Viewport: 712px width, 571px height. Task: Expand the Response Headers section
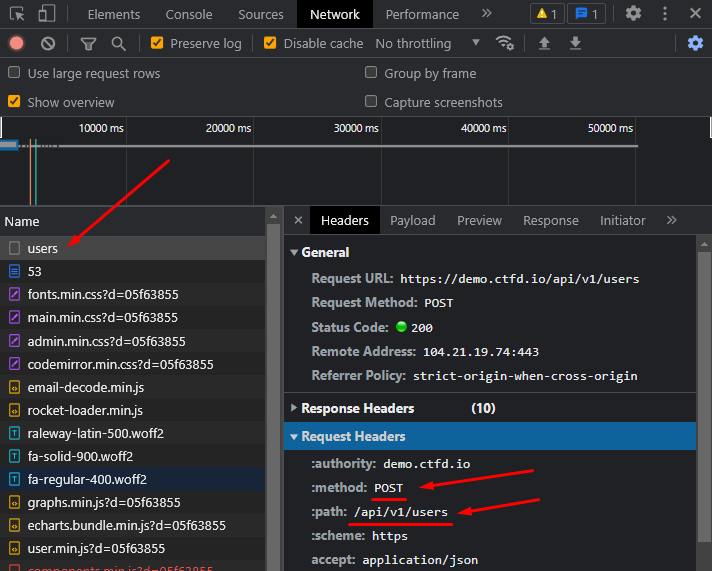pos(357,408)
